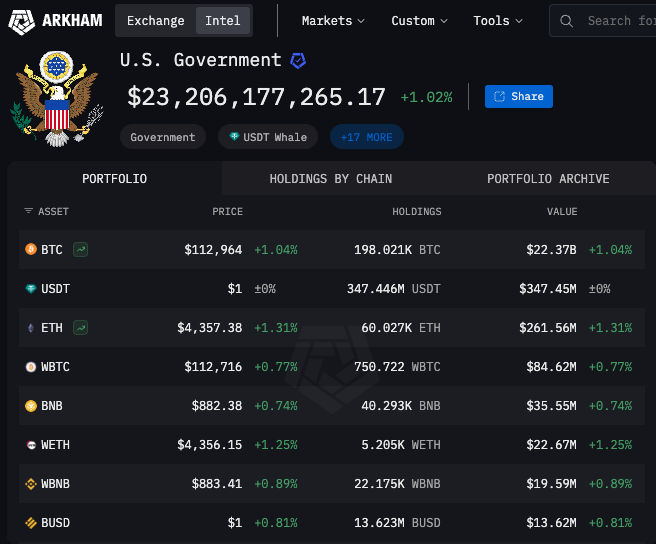Screen dimensions: 656x544
Task: Sort by the HOLDINGS column header
Action: (417, 211)
